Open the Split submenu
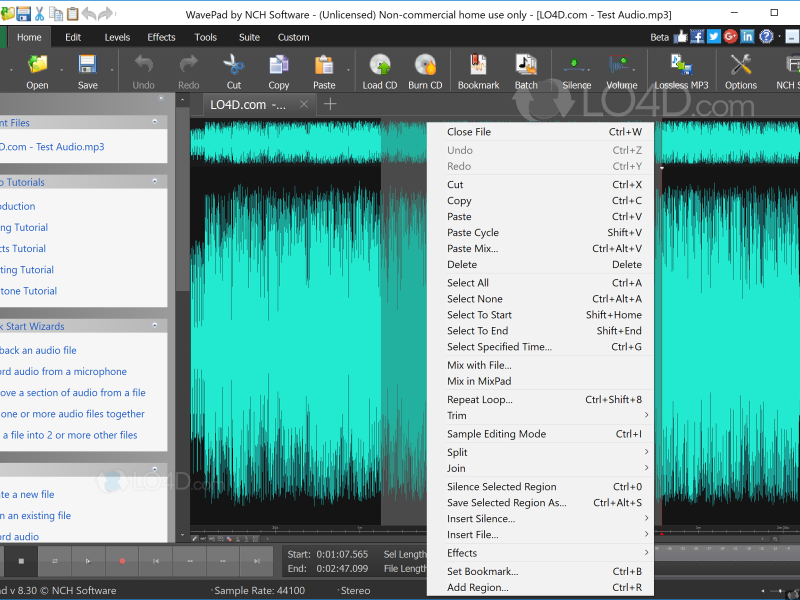This screenshot has height=600, width=800. click(540, 452)
